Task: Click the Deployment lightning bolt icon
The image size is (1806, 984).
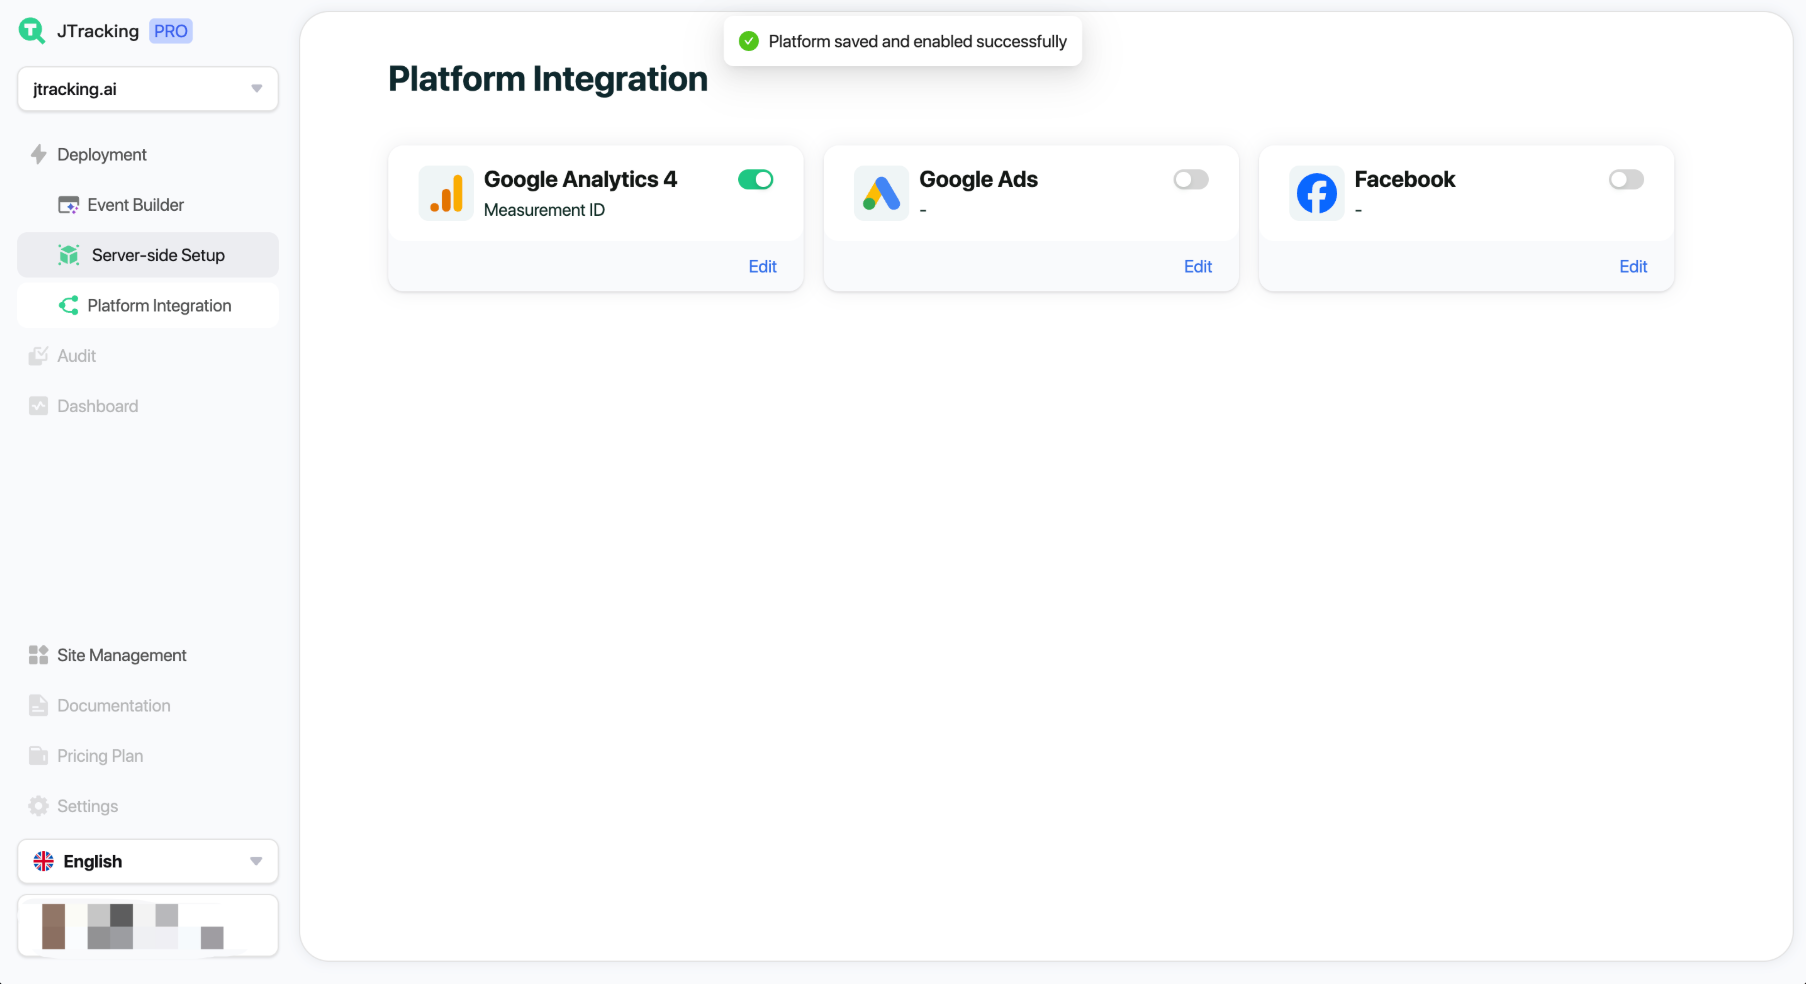Action: pyautogui.click(x=39, y=155)
